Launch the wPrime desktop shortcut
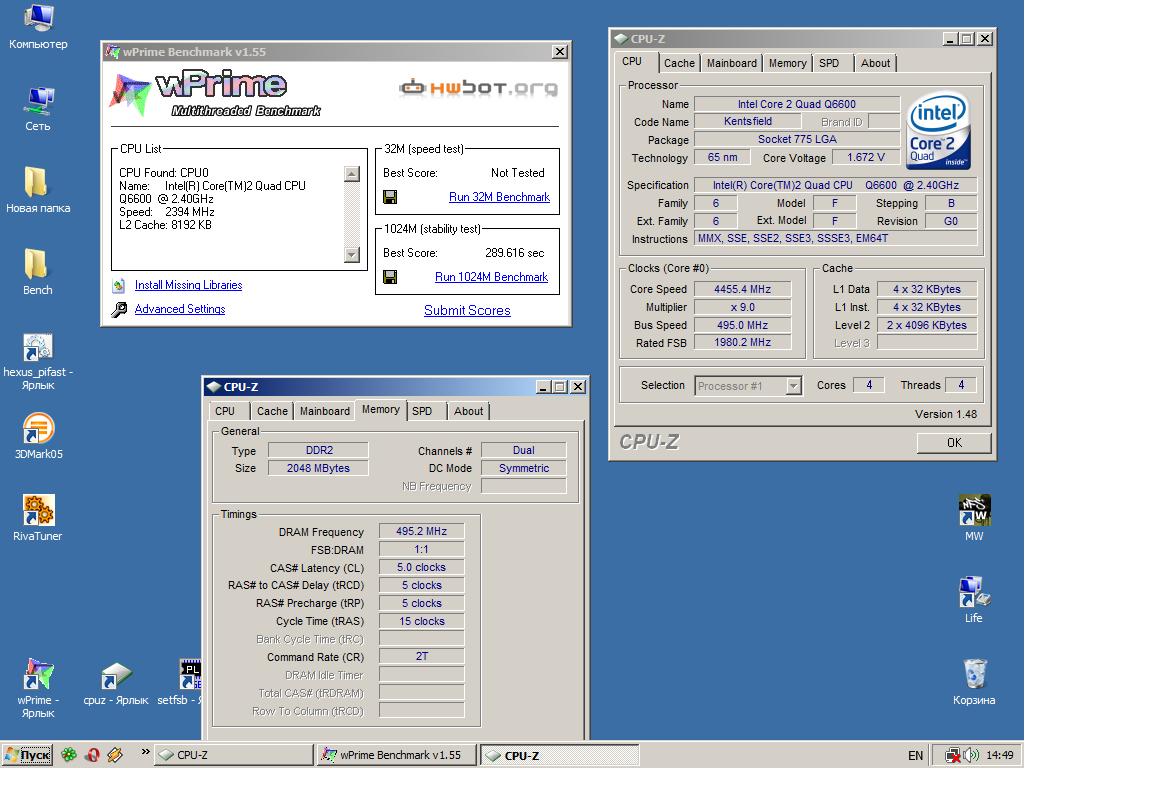The height and width of the screenshot is (805, 1155). click(x=38, y=688)
